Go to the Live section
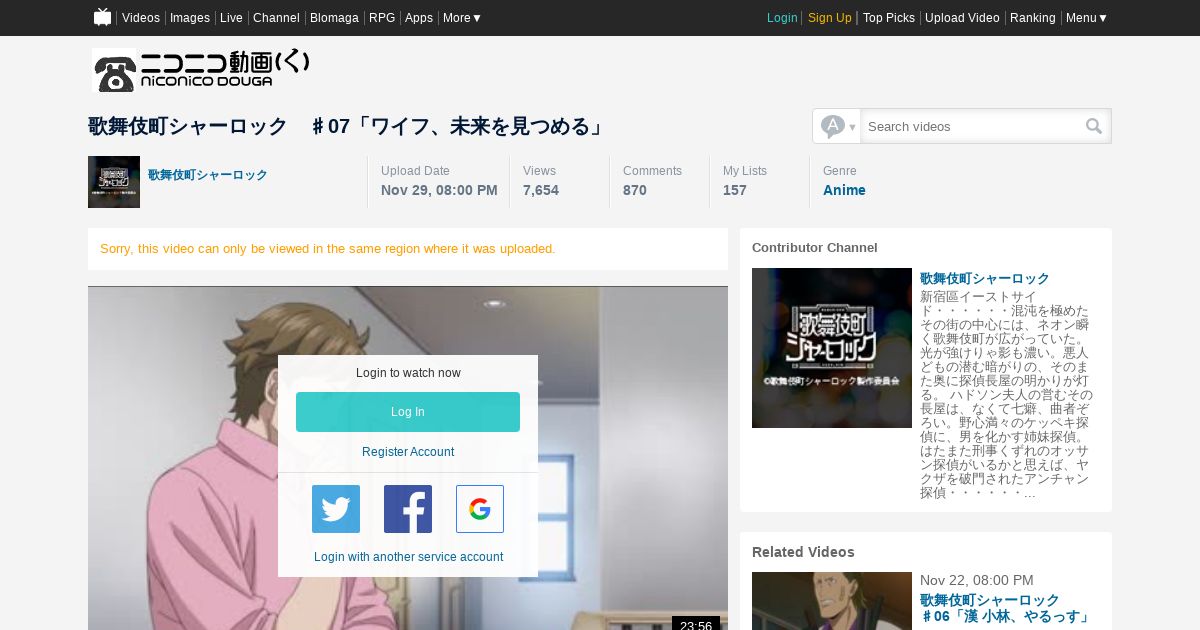This screenshot has width=1200, height=630. [231, 18]
